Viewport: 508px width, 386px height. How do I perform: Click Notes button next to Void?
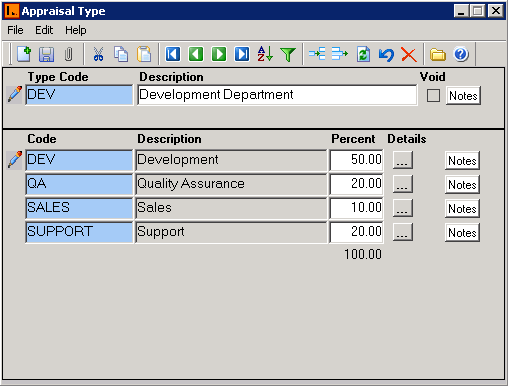[463, 96]
